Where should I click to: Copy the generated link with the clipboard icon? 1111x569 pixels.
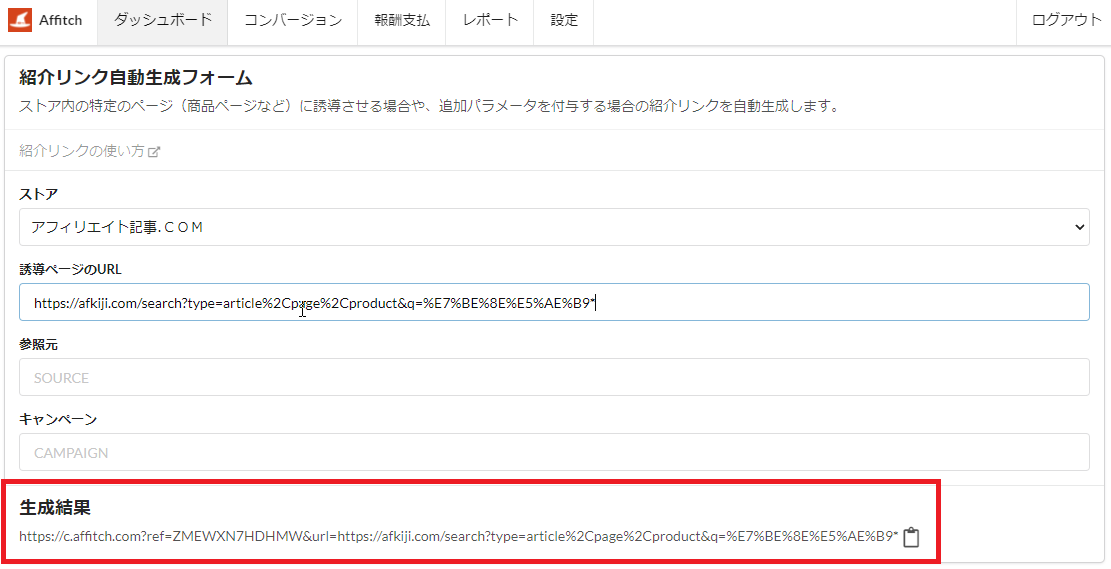click(x=911, y=538)
